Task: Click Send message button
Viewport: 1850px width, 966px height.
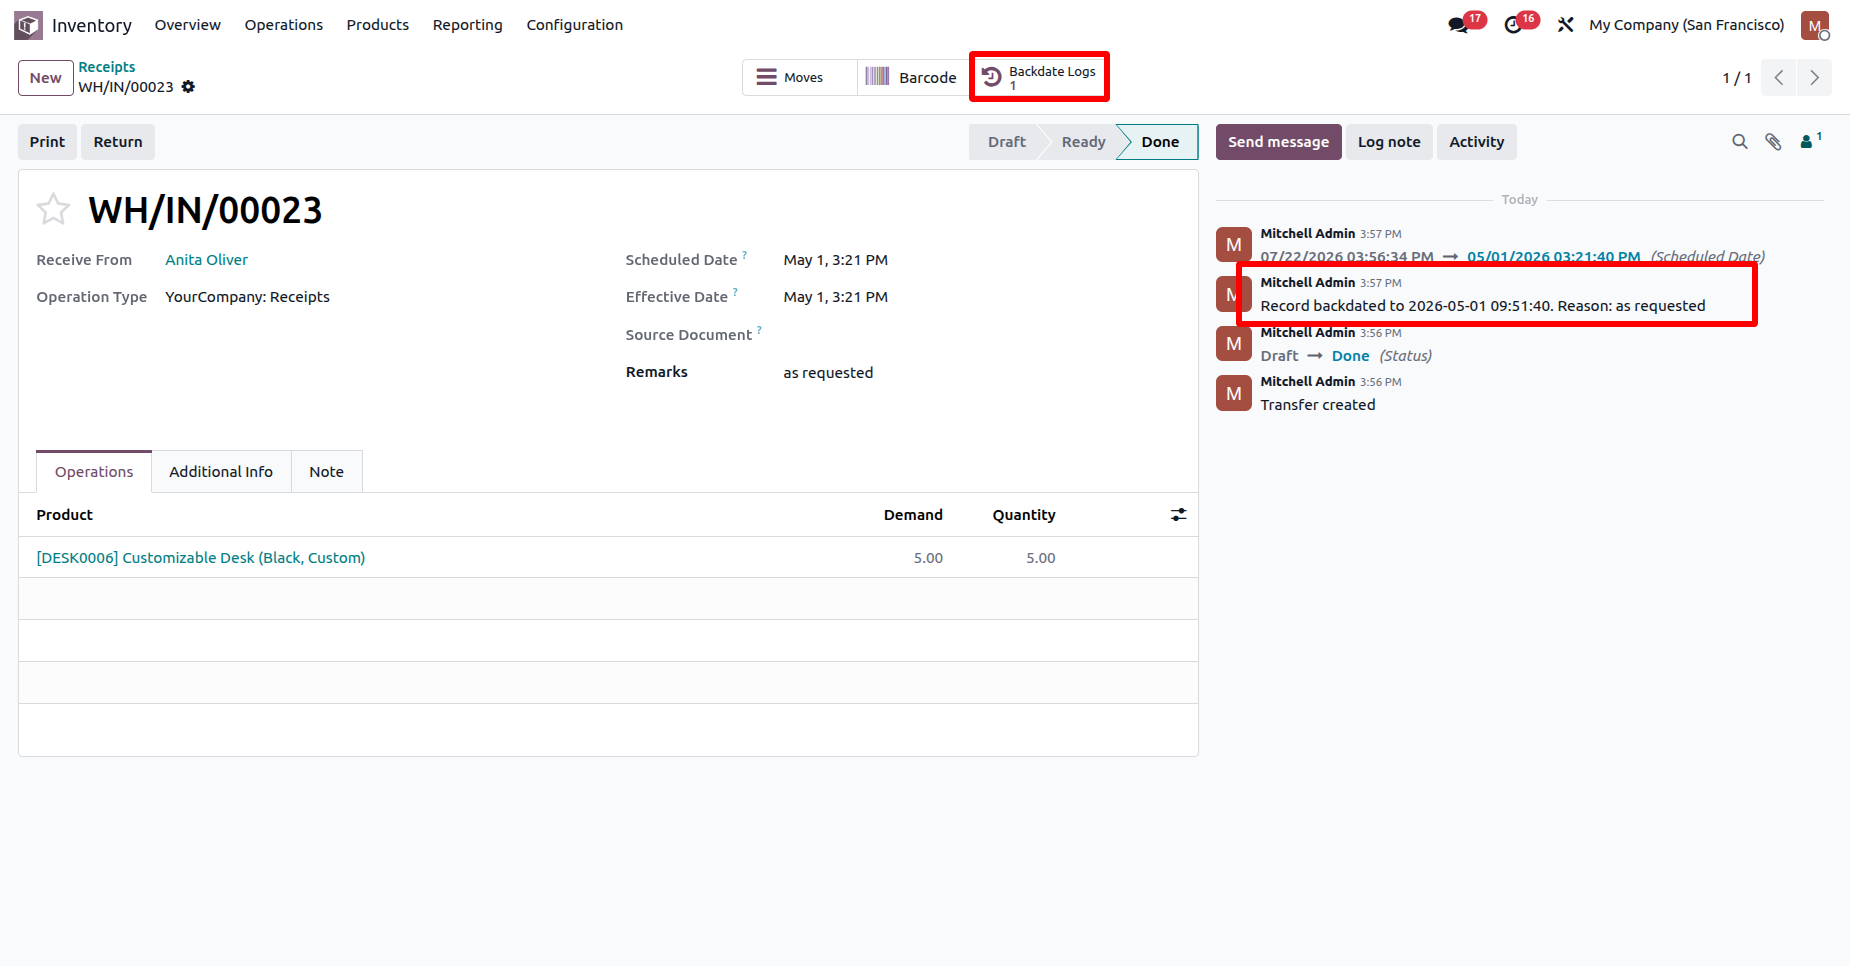Action: [x=1278, y=142]
